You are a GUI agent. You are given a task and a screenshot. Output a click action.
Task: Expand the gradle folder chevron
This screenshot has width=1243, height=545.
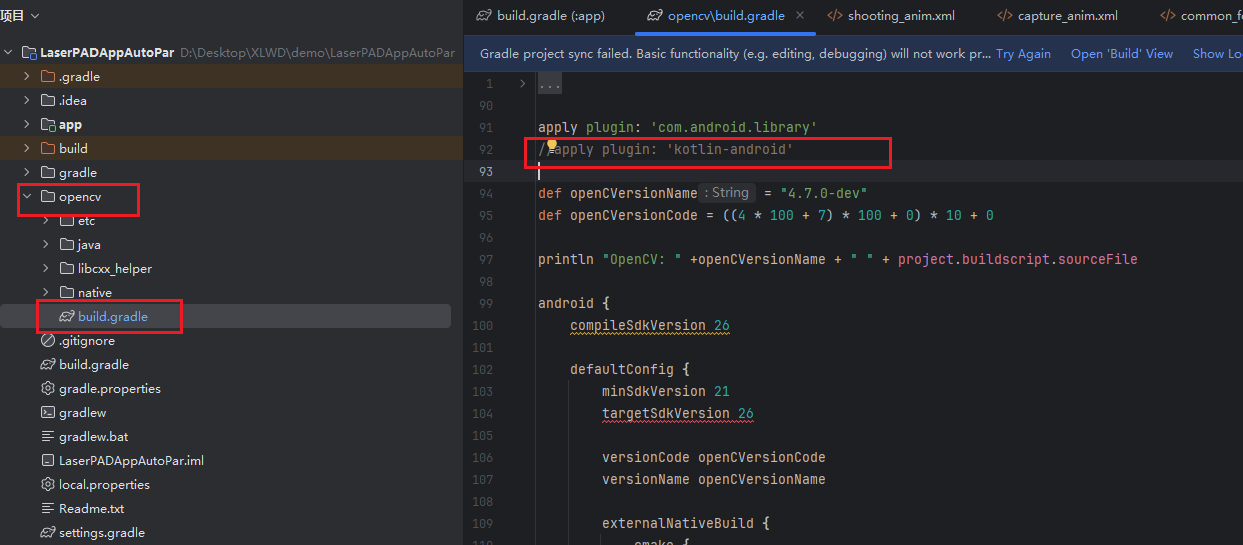click(x=28, y=172)
